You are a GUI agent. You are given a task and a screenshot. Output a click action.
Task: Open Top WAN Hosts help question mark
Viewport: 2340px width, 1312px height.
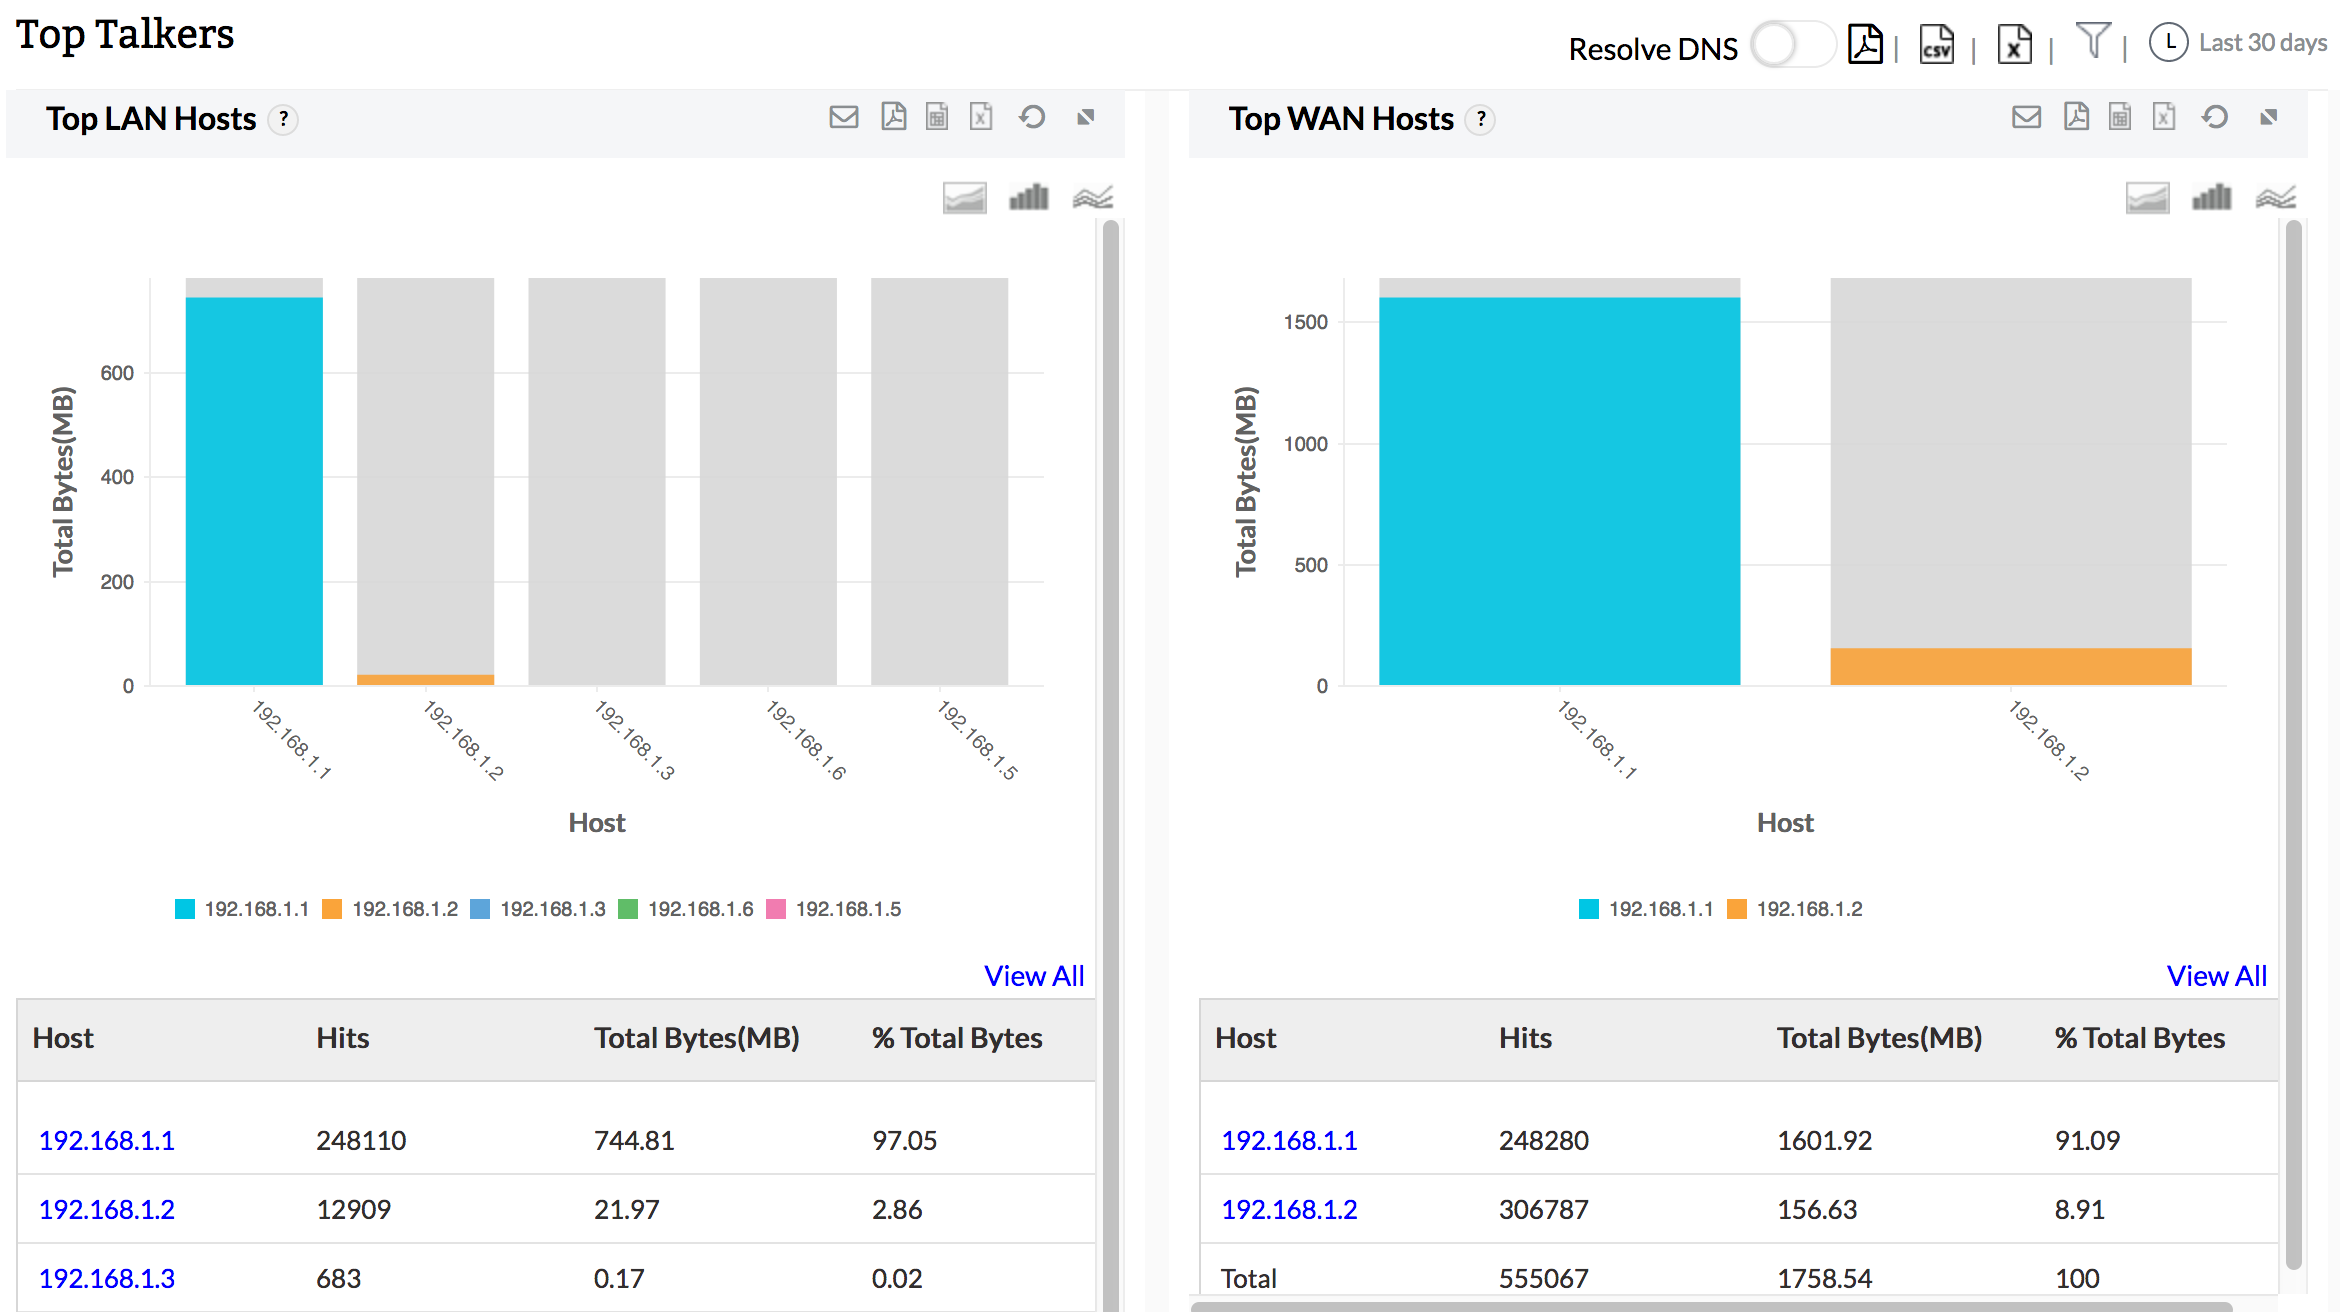coord(1481,119)
